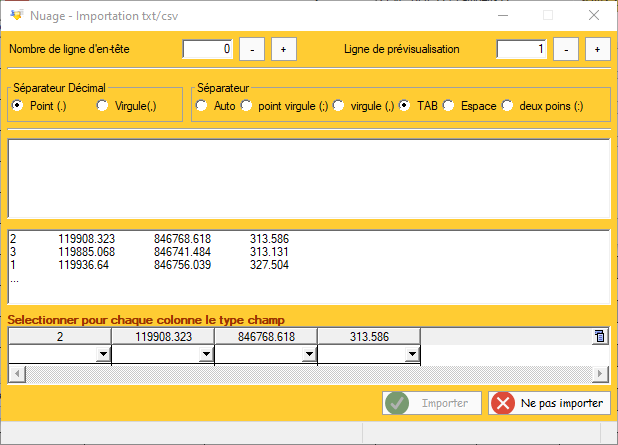The width and height of the screenshot is (618, 445).
Task: Decrease header line count with minus
Action: click(x=252, y=49)
